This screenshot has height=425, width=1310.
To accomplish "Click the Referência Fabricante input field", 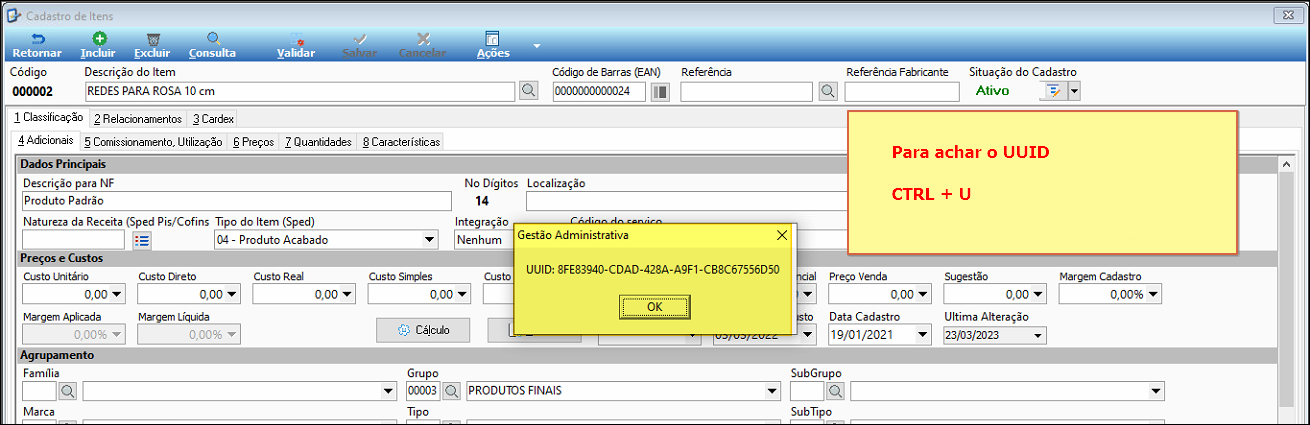I will pyautogui.click(x=902, y=92).
